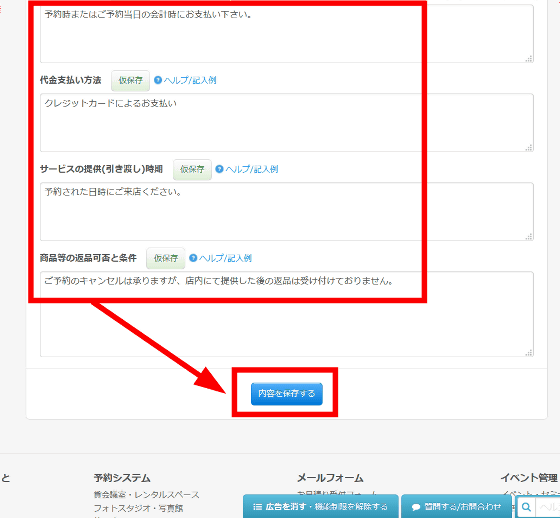Click the magnifier search icon in footer bar
Image resolution: width=560 pixels, height=518 pixels.
click(x=526, y=507)
